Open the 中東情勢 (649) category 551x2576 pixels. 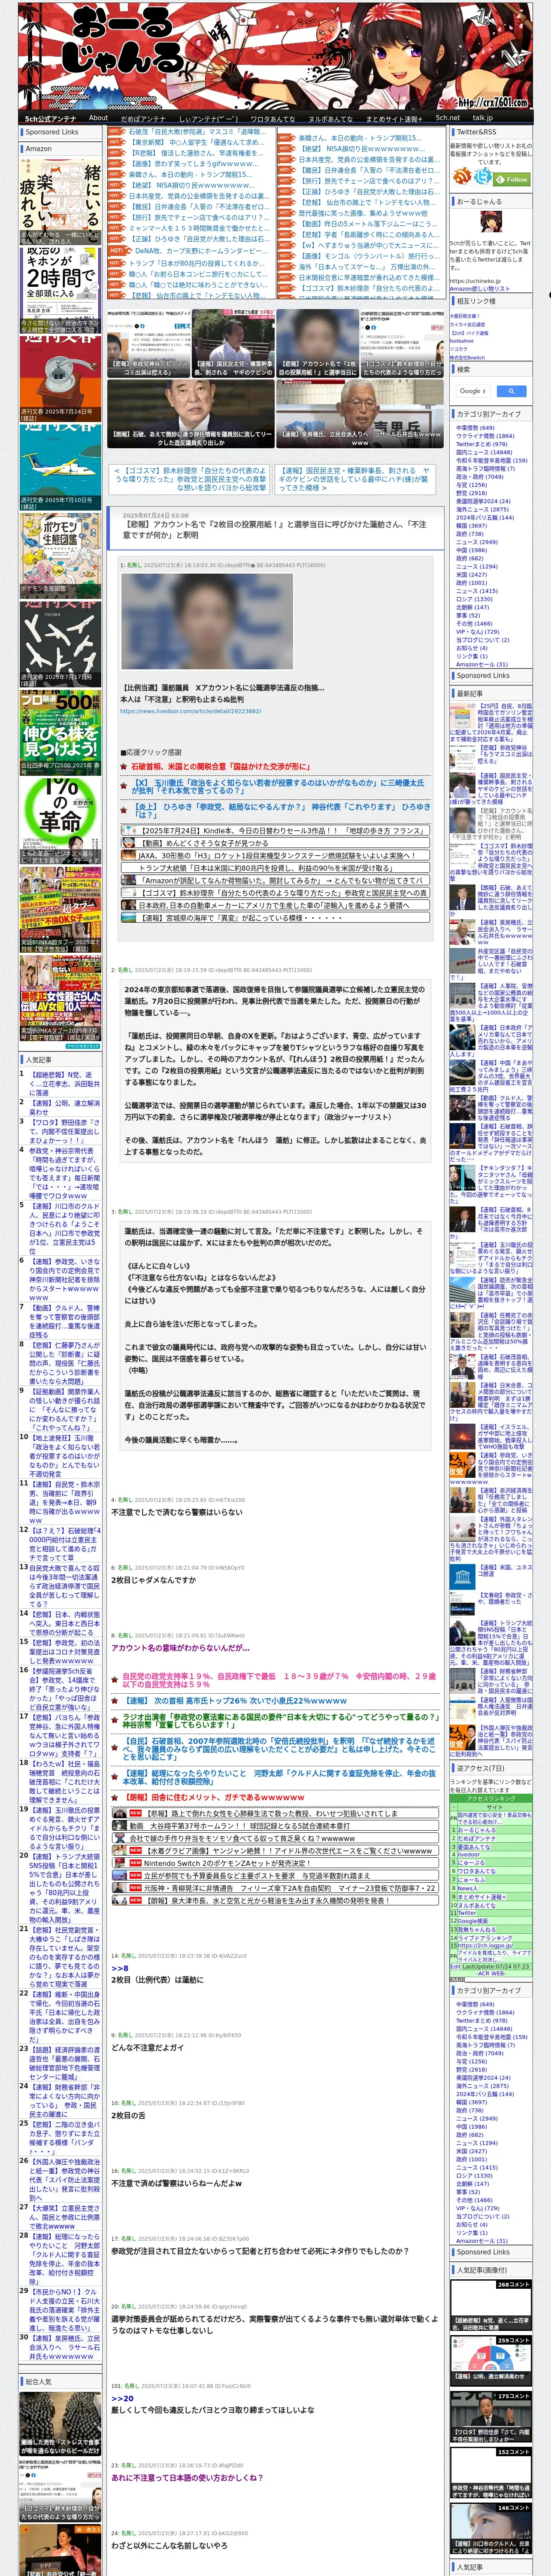click(475, 428)
